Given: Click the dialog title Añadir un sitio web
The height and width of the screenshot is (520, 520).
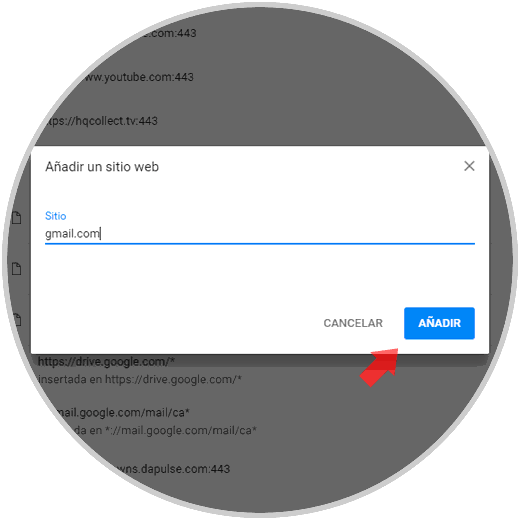Looking at the screenshot, I should tap(102, 167).
